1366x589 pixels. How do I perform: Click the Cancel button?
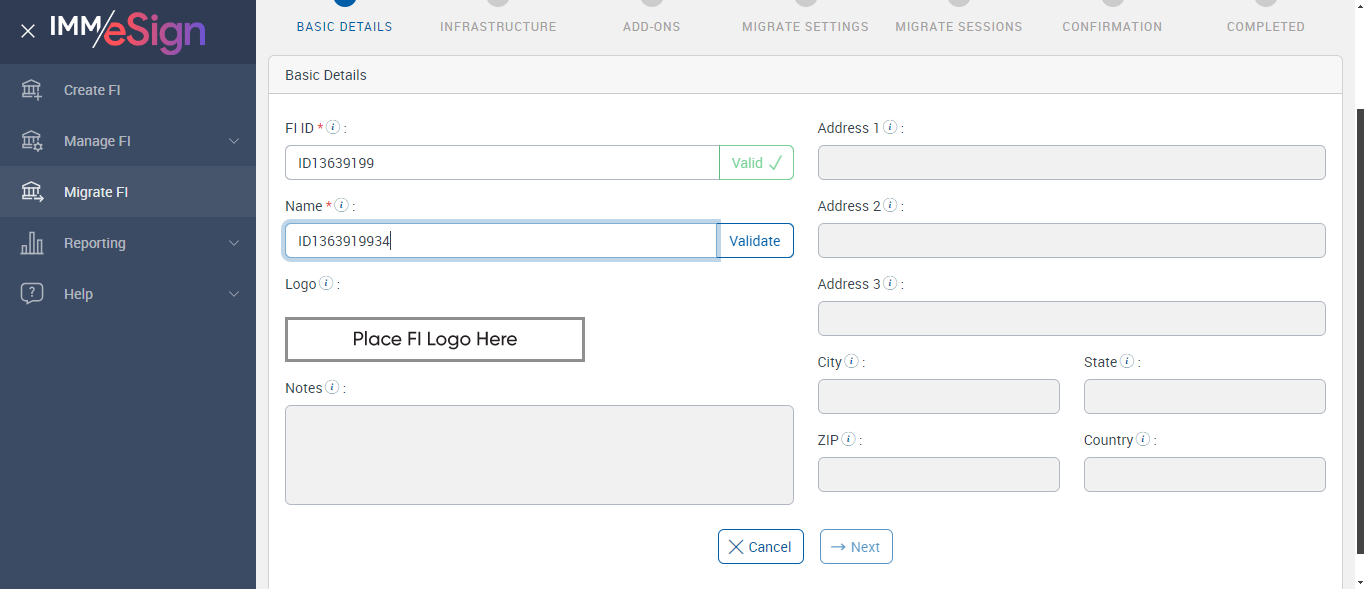760,547
